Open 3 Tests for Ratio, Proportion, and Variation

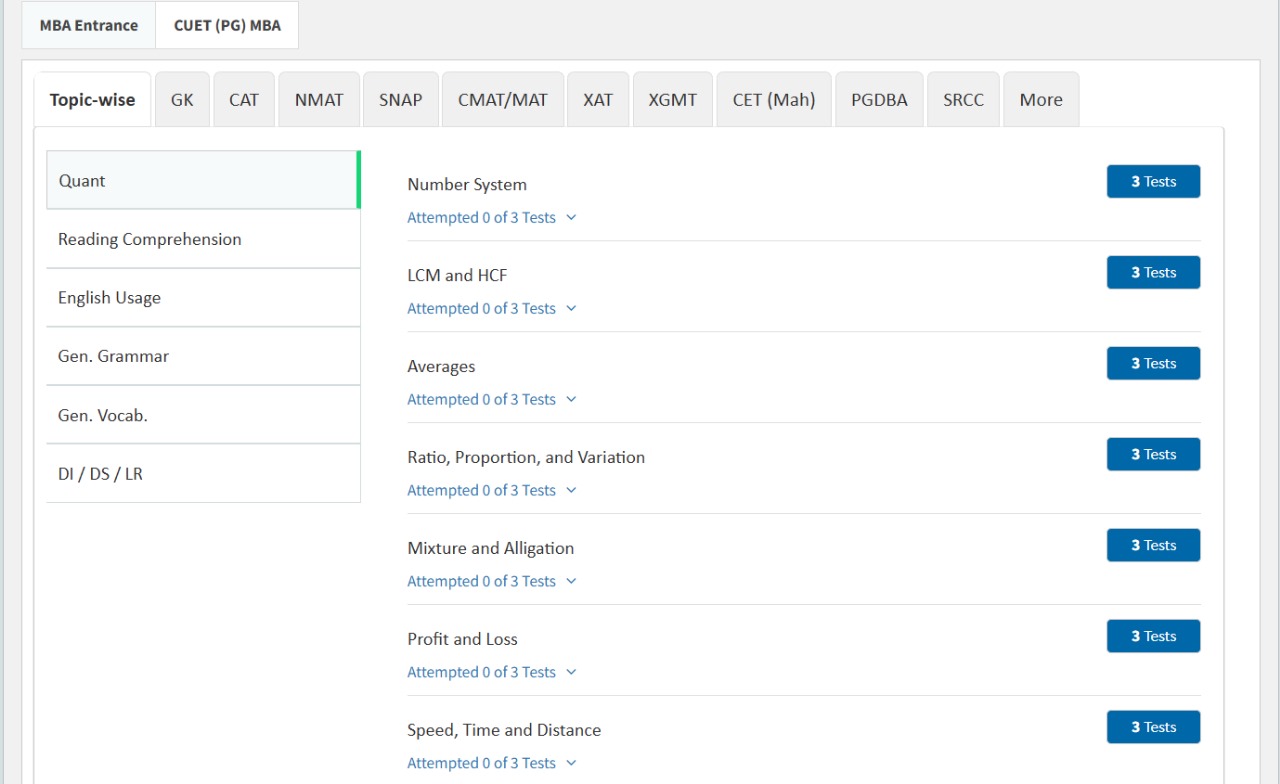click(1153, 455)
